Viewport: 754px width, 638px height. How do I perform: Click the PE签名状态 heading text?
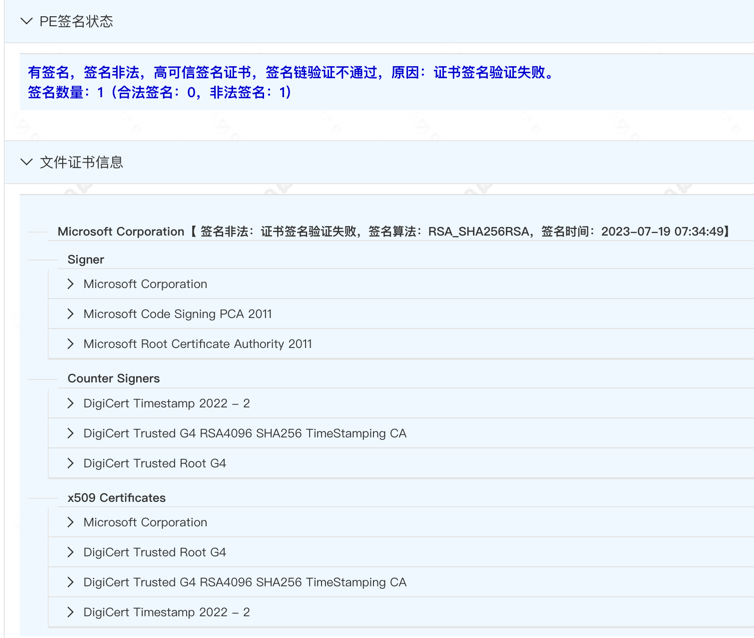[x=76, y=21]
